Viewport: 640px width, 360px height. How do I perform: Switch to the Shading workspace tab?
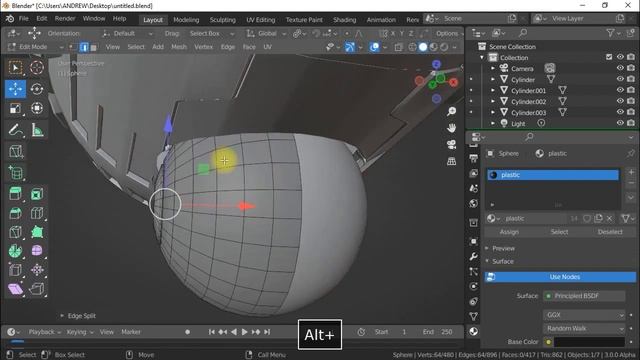coord(344,20)
